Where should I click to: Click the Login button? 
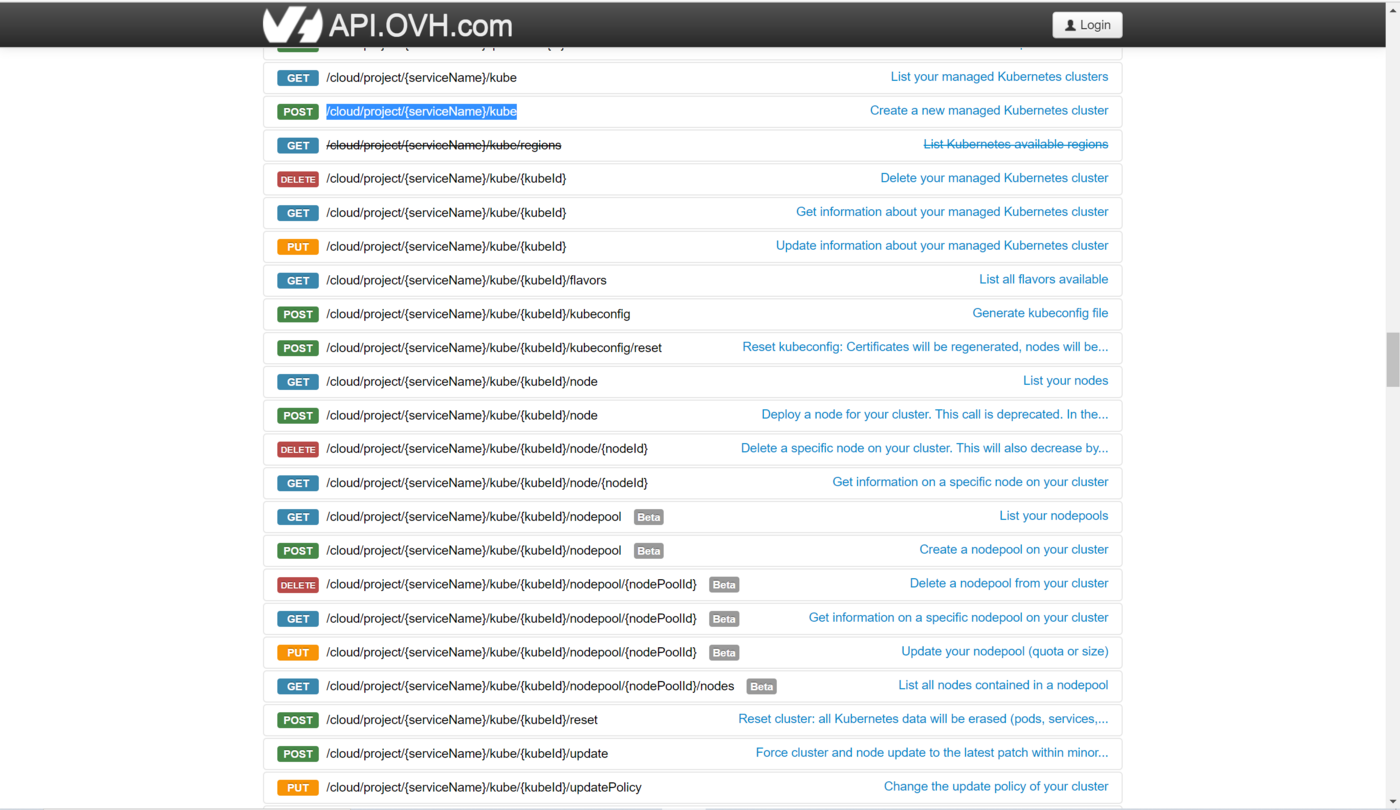[x=1087, y=24]
